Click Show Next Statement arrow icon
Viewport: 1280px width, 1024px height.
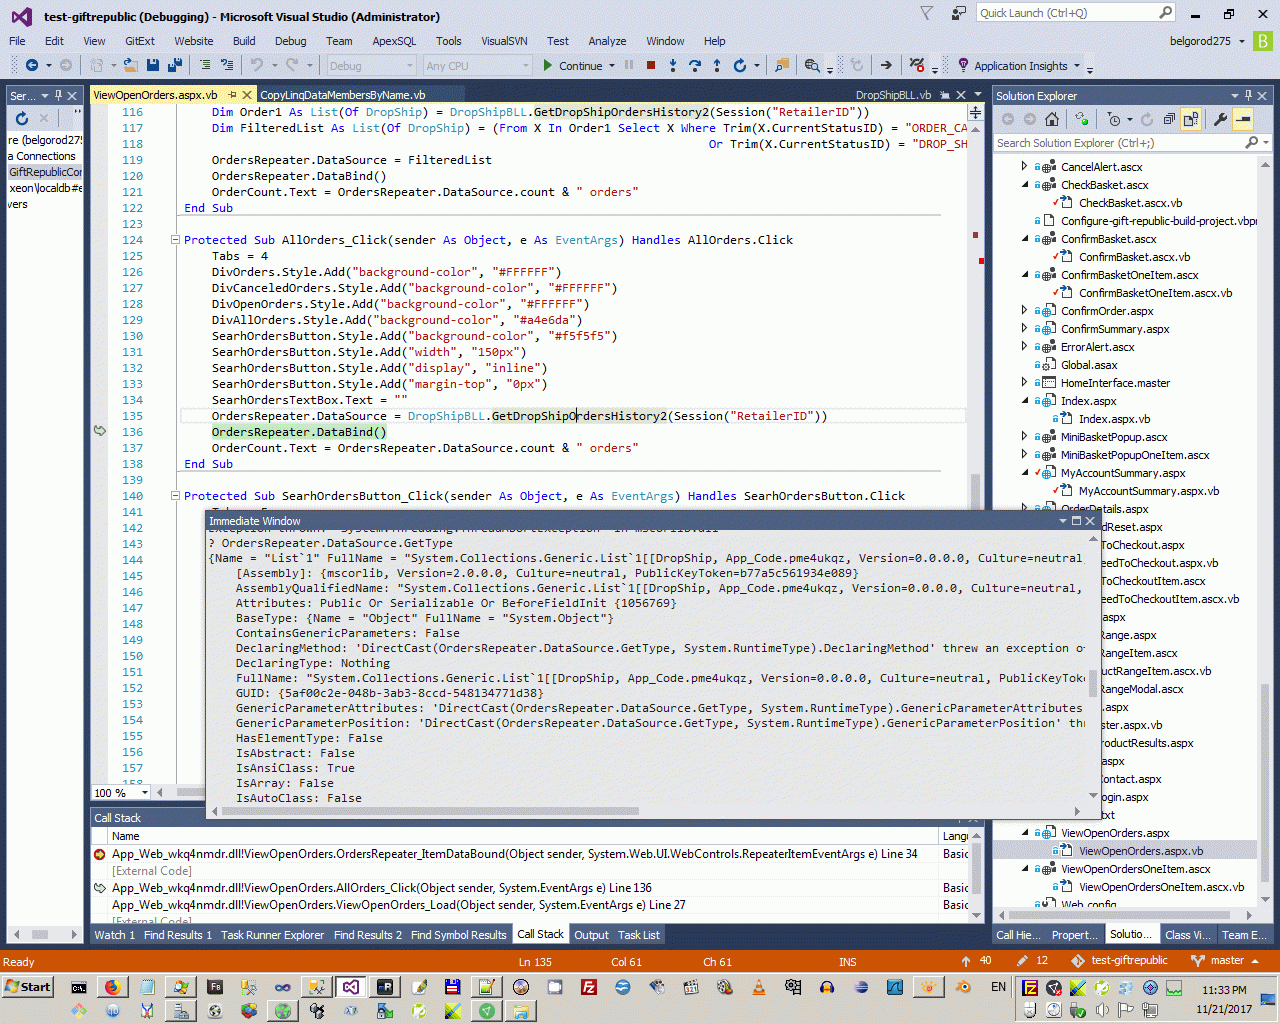(886, 65)
